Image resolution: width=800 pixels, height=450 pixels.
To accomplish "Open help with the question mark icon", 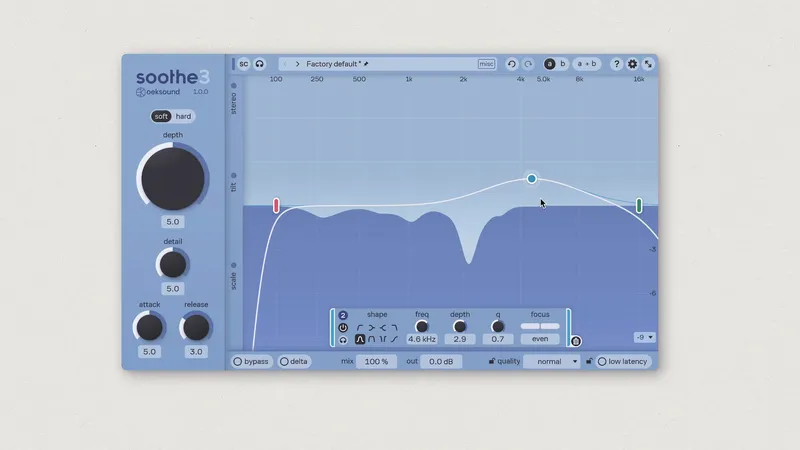I will (616, 64).
